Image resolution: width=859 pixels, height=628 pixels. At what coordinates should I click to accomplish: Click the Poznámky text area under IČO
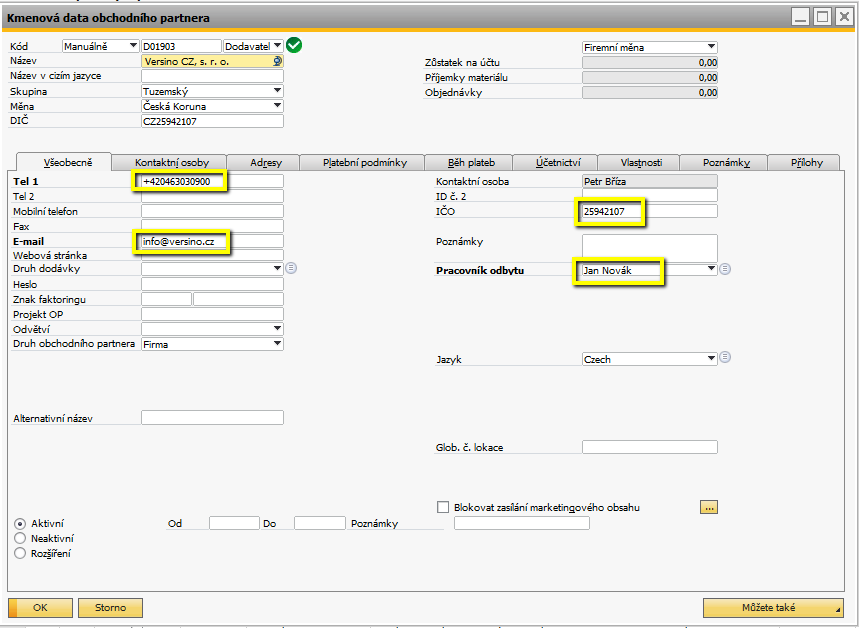[x=650, y=248]
